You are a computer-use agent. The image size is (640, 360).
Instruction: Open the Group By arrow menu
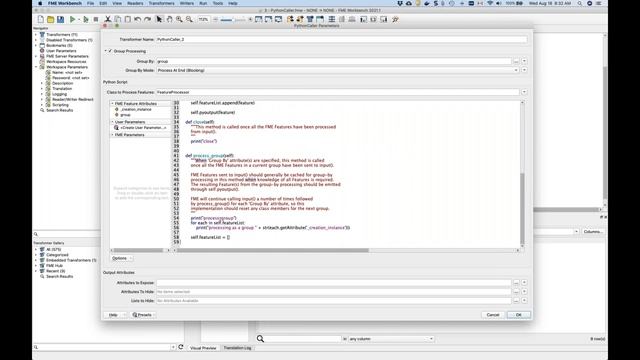coord(524,61)
